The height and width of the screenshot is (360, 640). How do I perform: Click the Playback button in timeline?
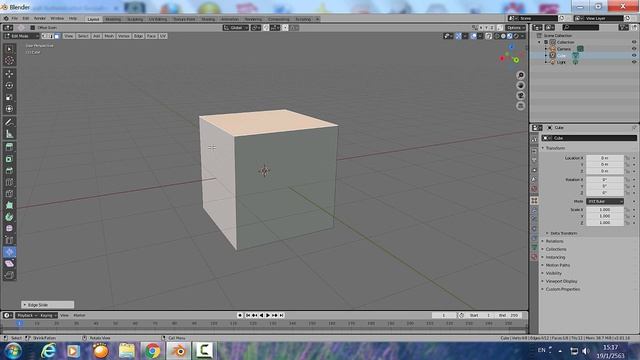click(x=27, y=316)
